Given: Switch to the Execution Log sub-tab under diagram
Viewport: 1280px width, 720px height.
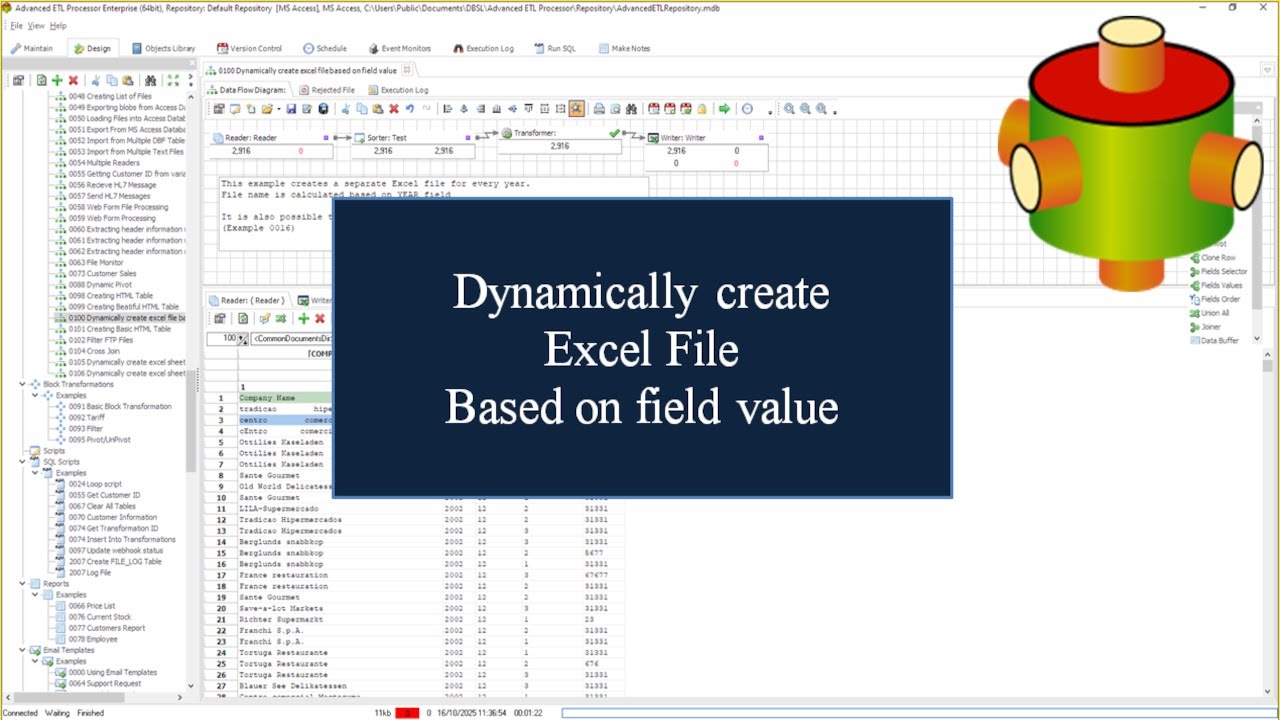Looking at the screenshot, I should click(x=398, y=90).
